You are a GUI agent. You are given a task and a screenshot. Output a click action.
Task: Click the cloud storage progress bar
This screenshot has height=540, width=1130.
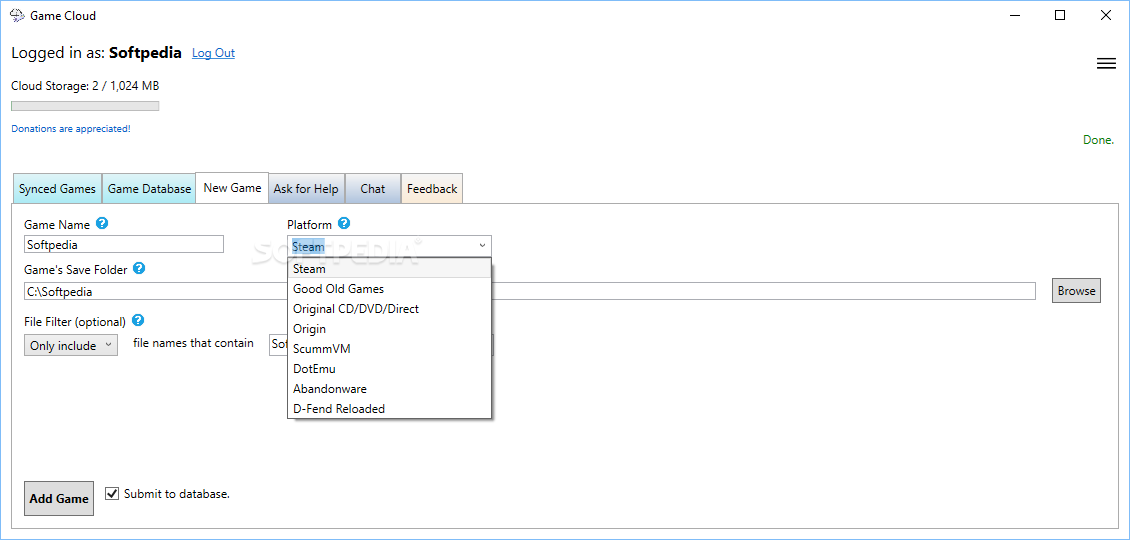pyautogui.click(x=85, y=106)
